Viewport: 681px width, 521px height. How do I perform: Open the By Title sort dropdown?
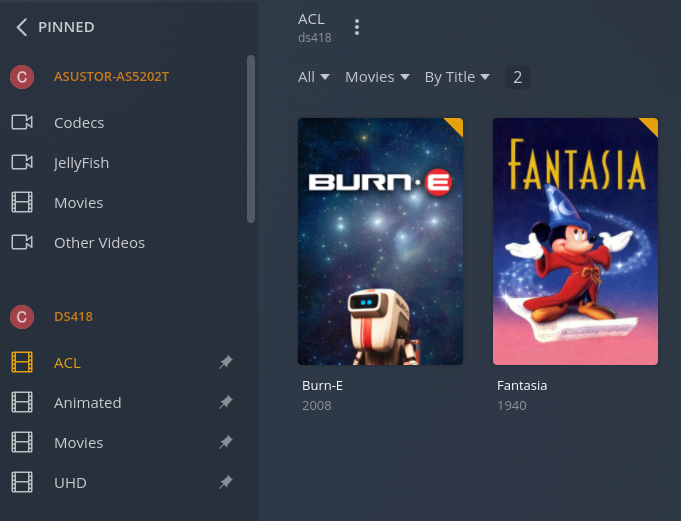point(457,77)
